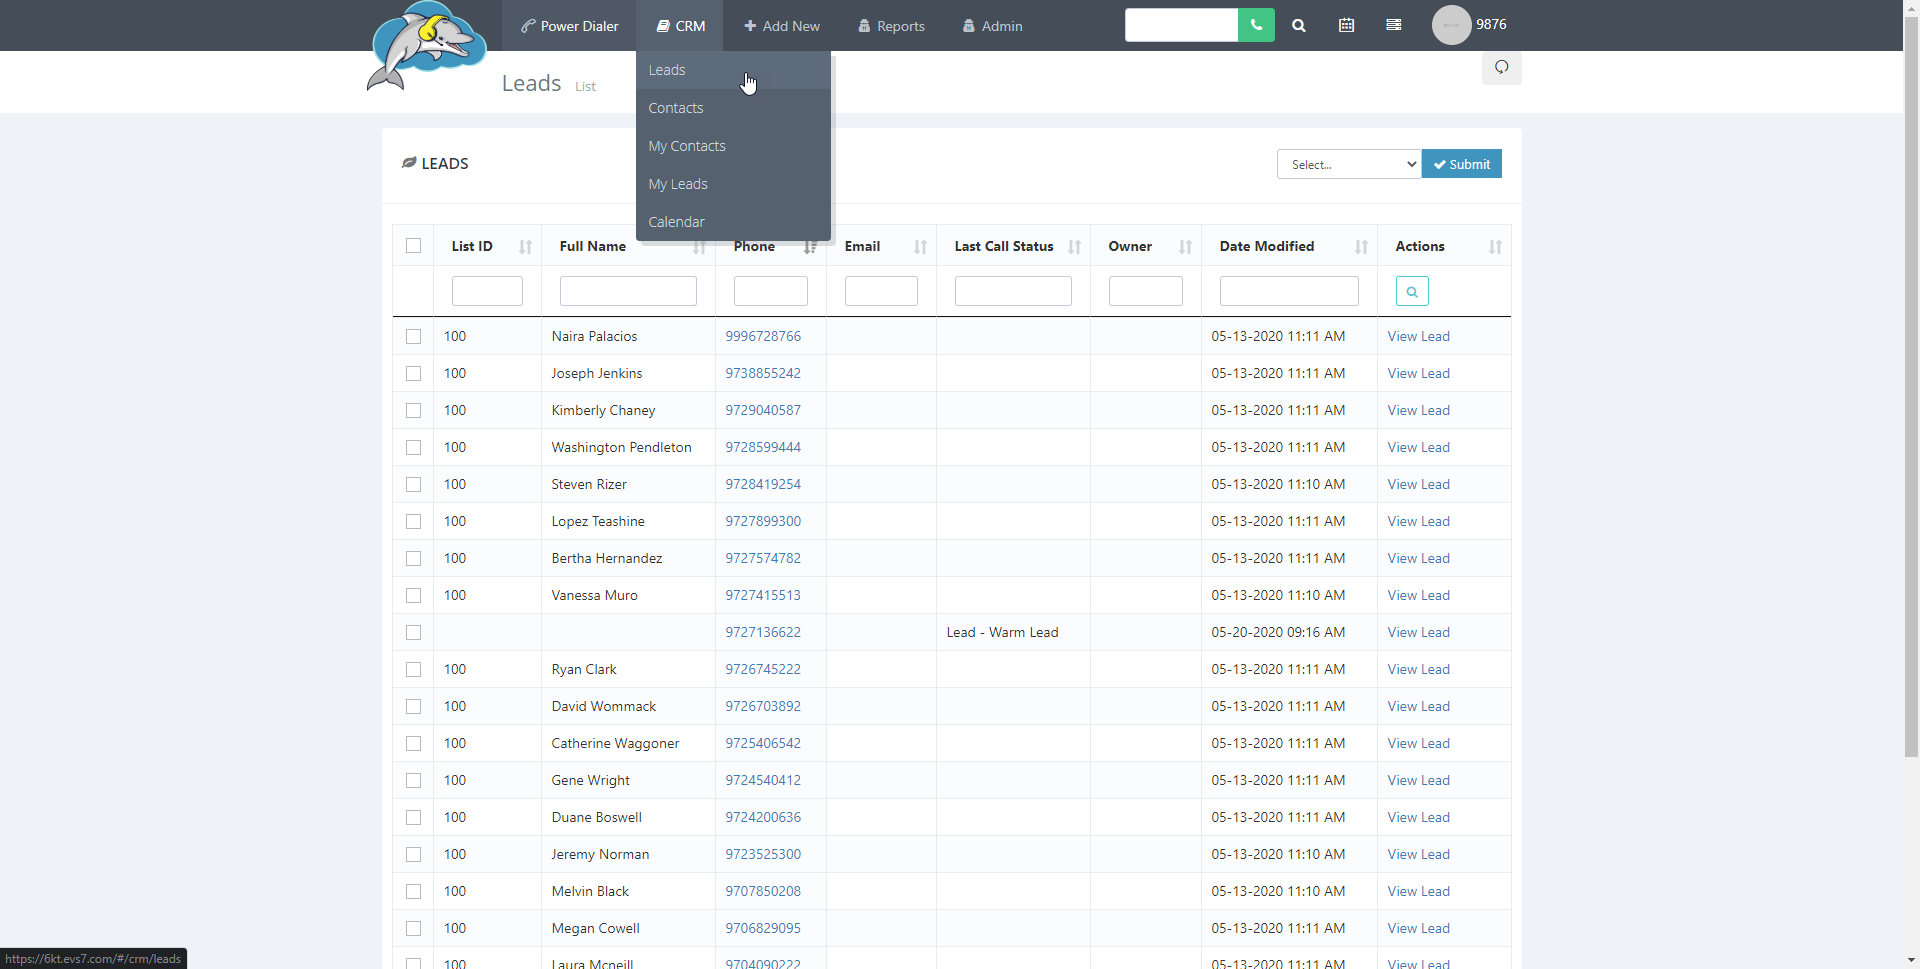Open View Lead for Megan Cowell

[1418, 928]
